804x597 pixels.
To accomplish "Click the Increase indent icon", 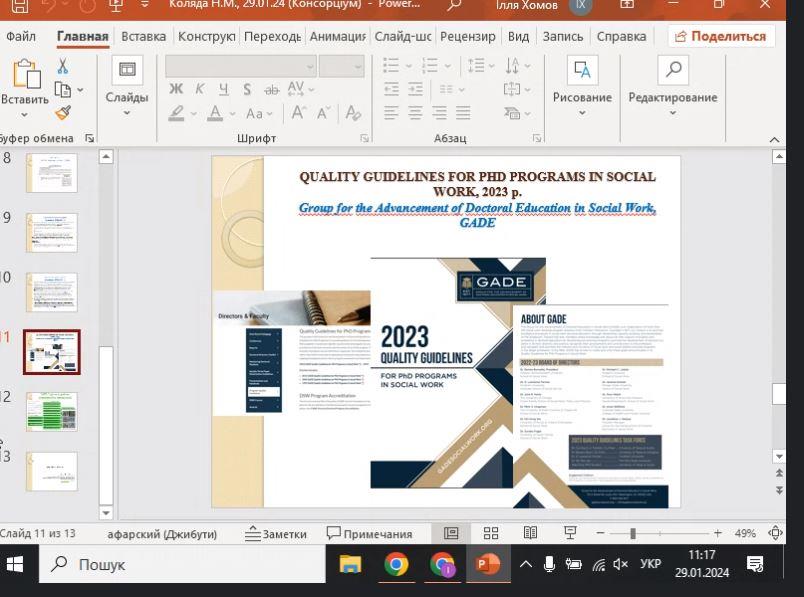I will 415,89.
